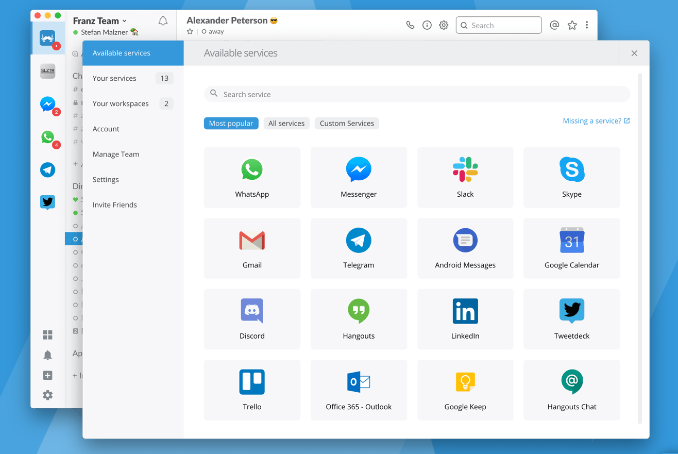Add the Skype service
Viewport: 678px width, 454px height.
(x=572, y=177)
